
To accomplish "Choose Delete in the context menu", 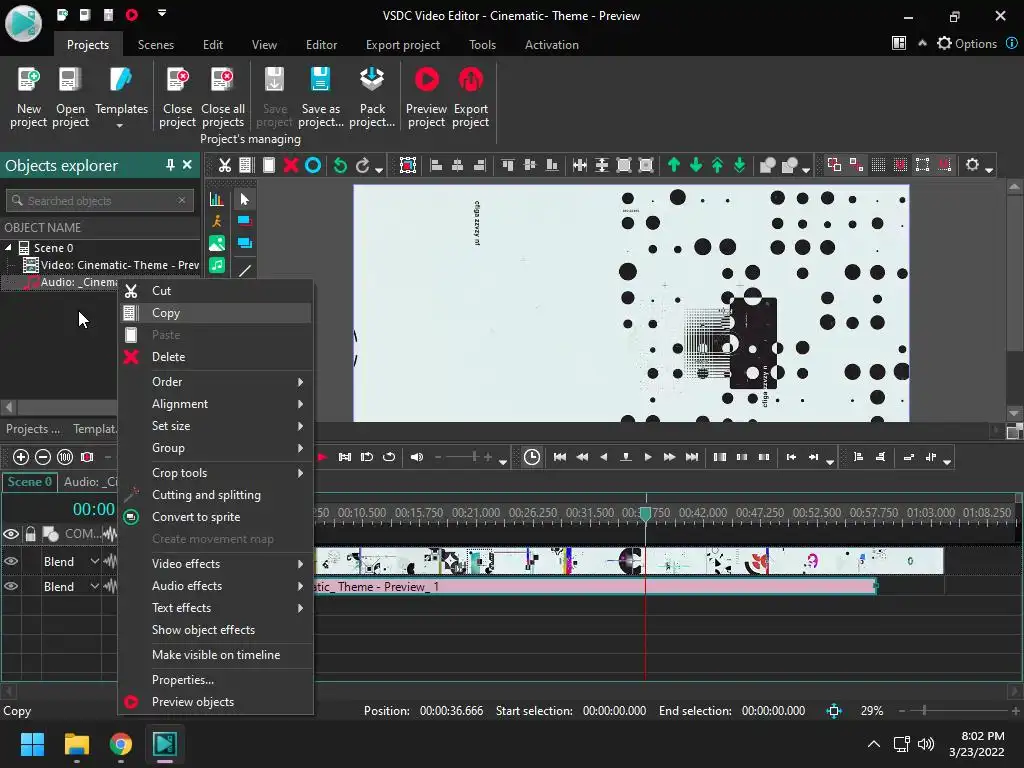I will [216, 357].
